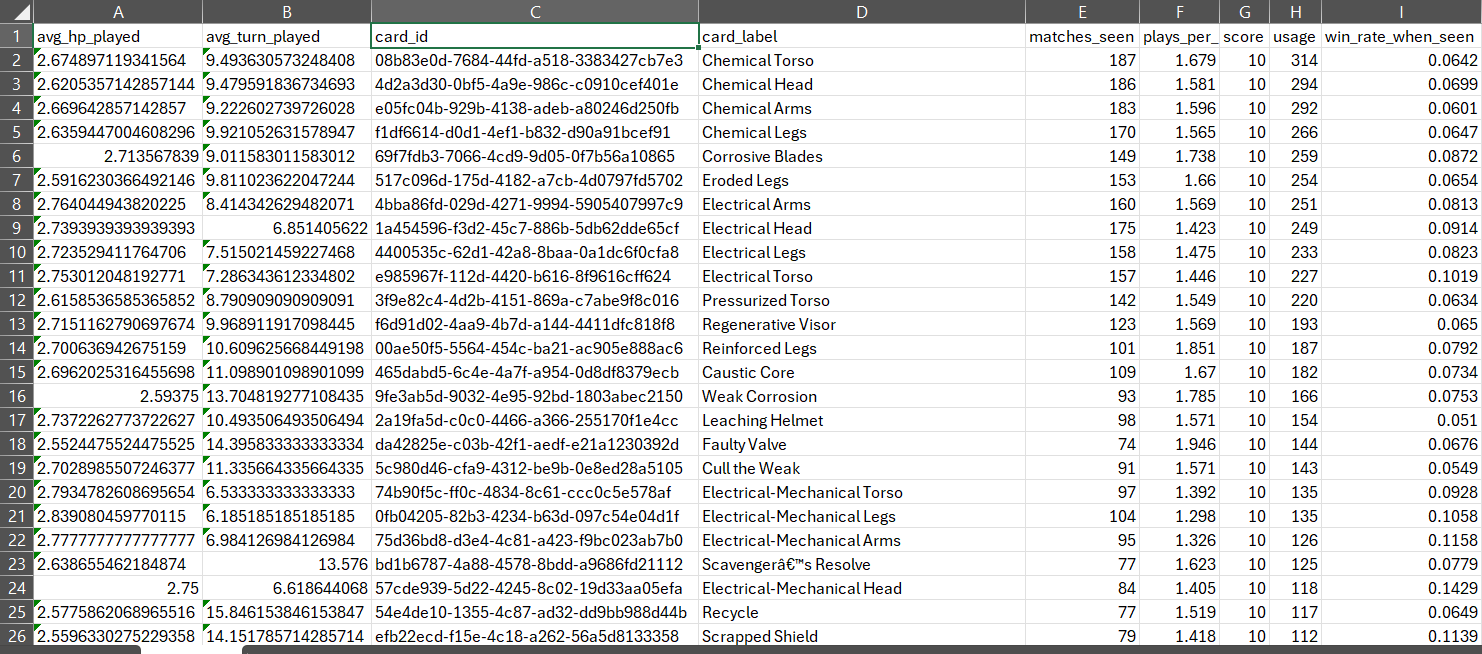The image size is (1482, 654).
Task: Click avg_turn_played value 13.576
Action: (x=287, y=564)
